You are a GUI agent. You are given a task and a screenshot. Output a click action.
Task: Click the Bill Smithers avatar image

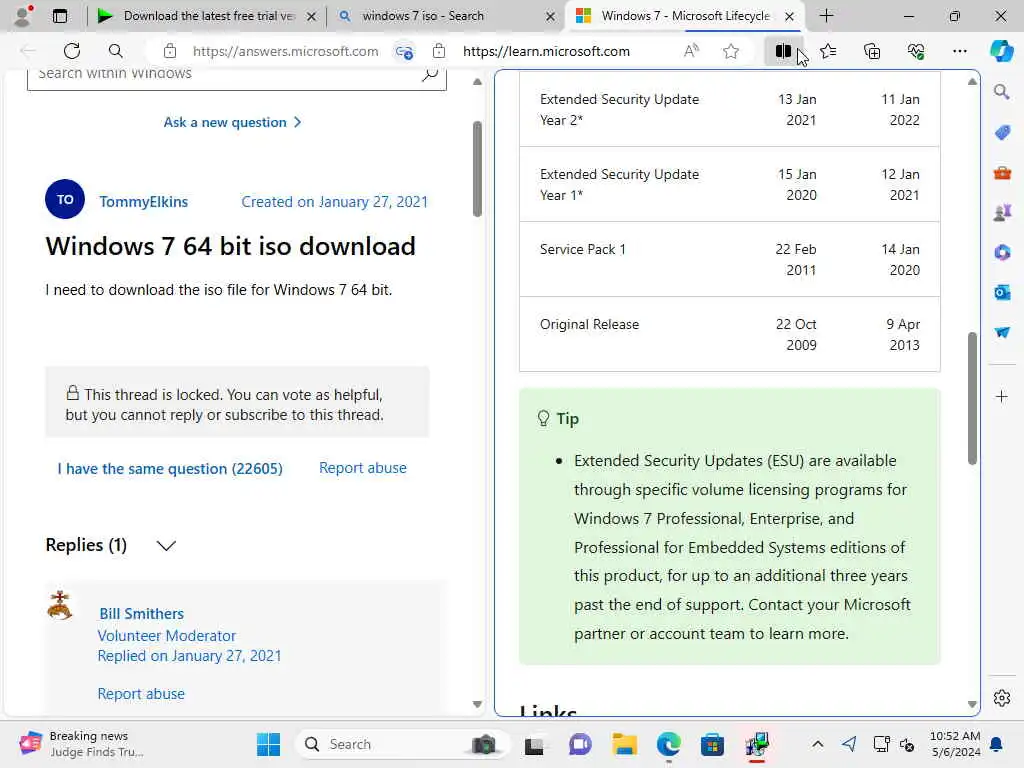point(60,605)
